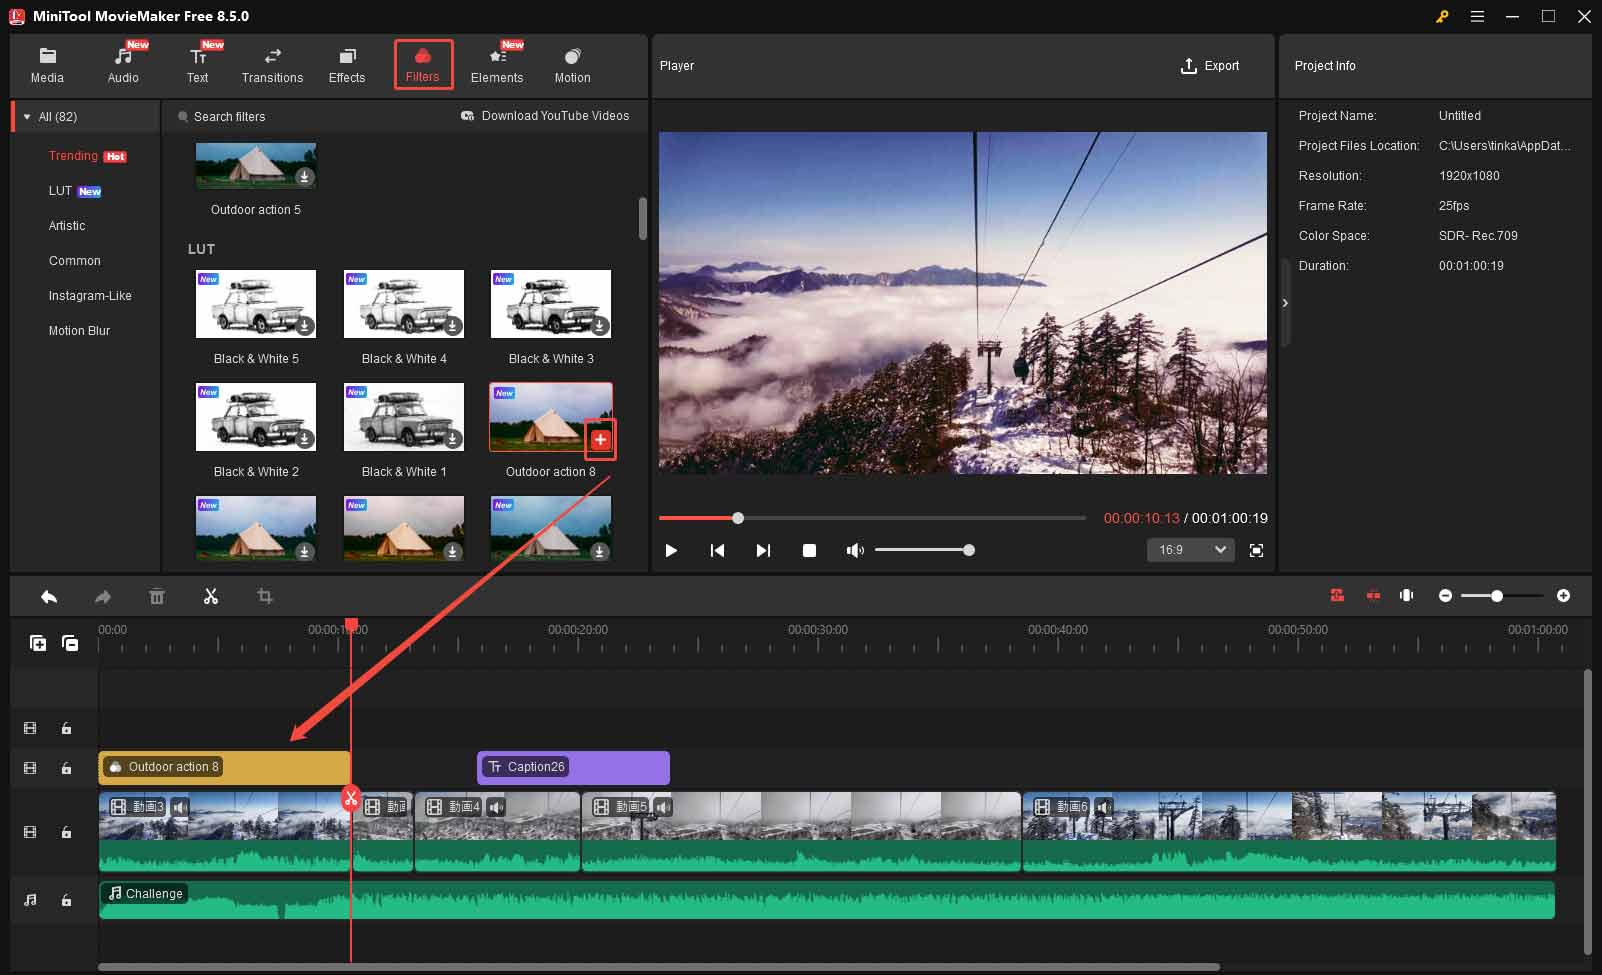Click Download YouTube Videos
This screenshot has height=975, width=1602.
(545, 116)
